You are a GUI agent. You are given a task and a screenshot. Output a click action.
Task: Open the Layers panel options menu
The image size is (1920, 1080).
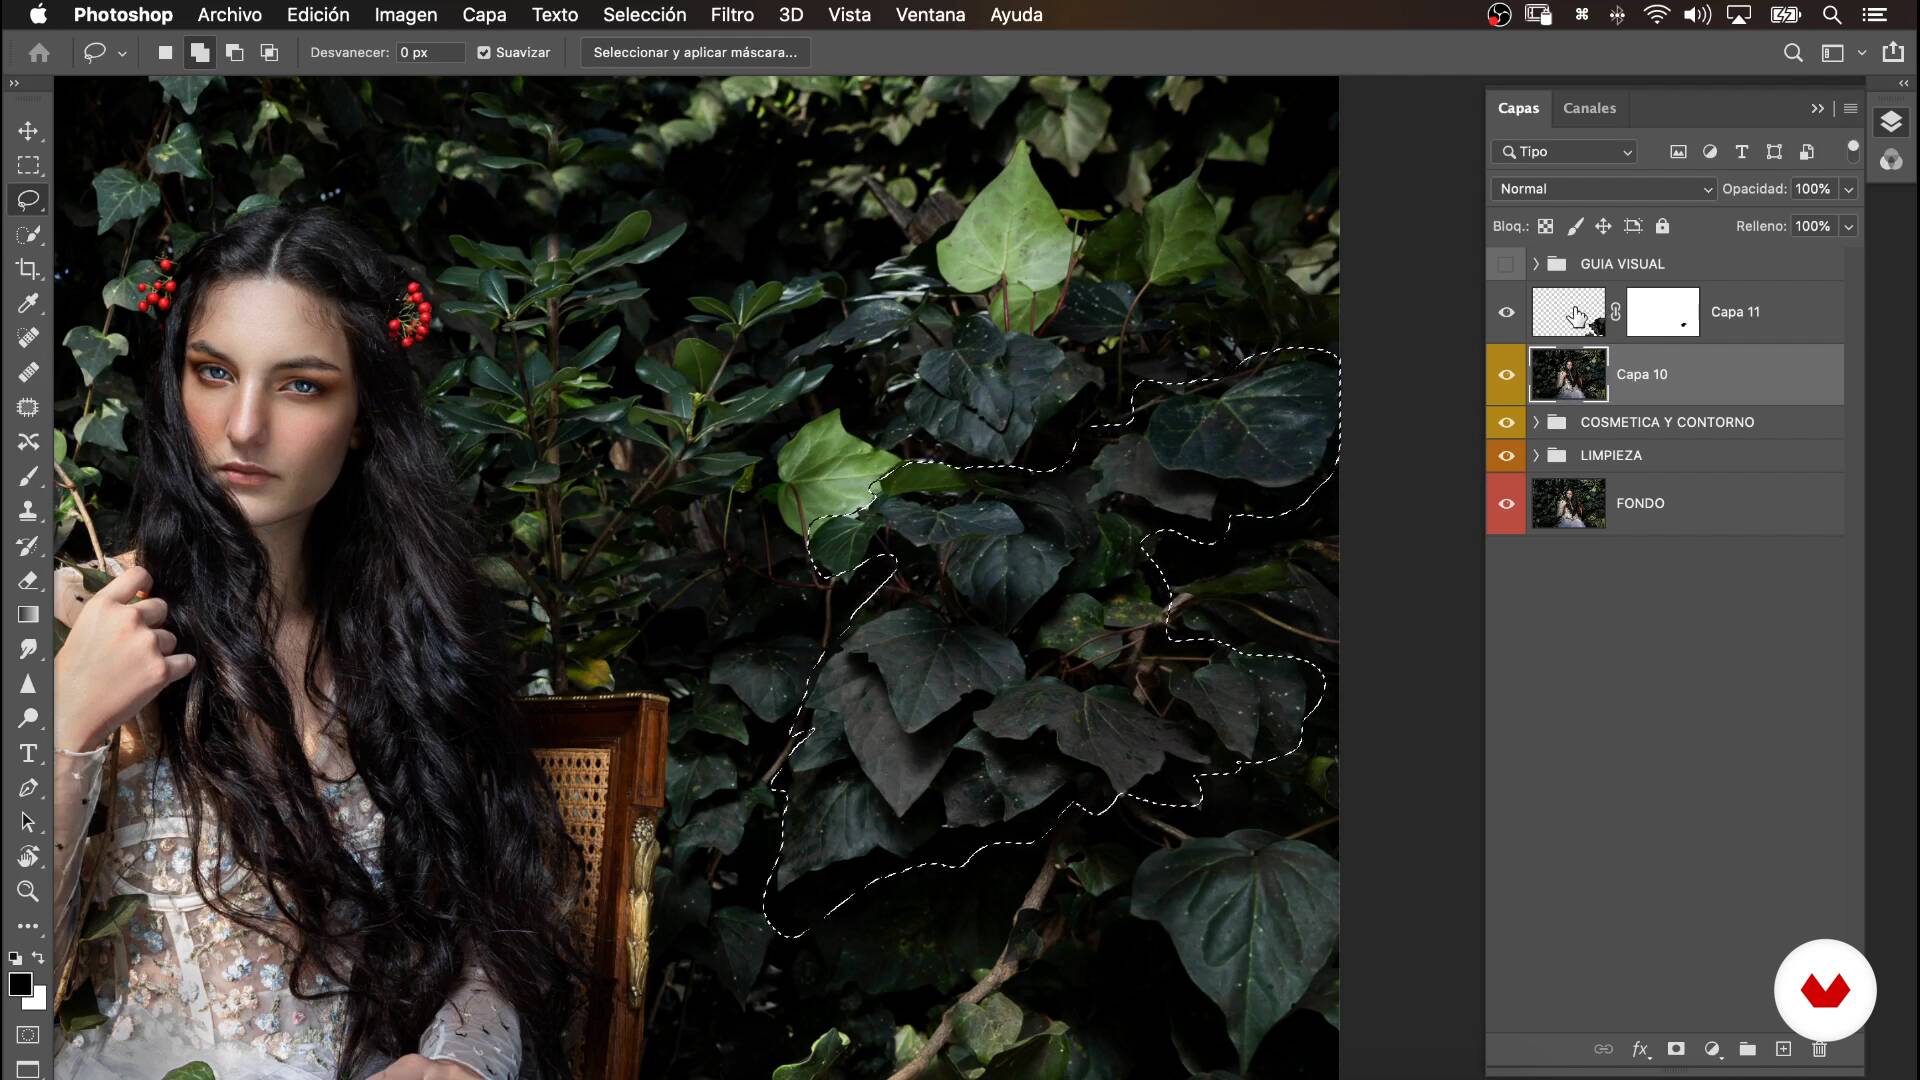pyautogui.click(x=1850, y=109)
